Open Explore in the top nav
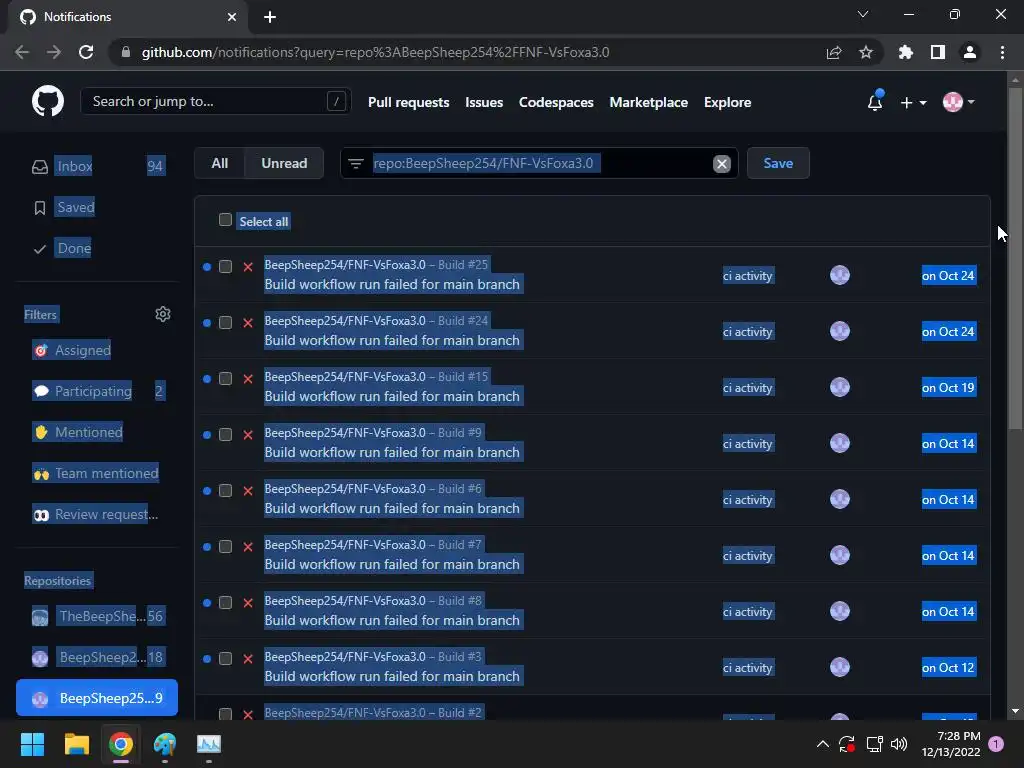The height and width of the screenshot is (768, 1024). tap(728, 103)
